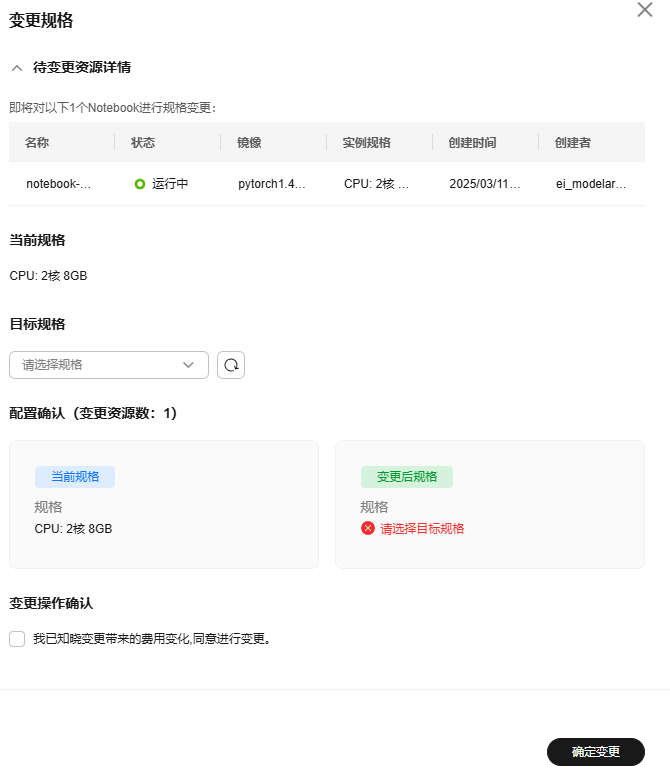Click the 目标规格 heading
This screenshot has height=771, width=670.
(x=37, y=324)
